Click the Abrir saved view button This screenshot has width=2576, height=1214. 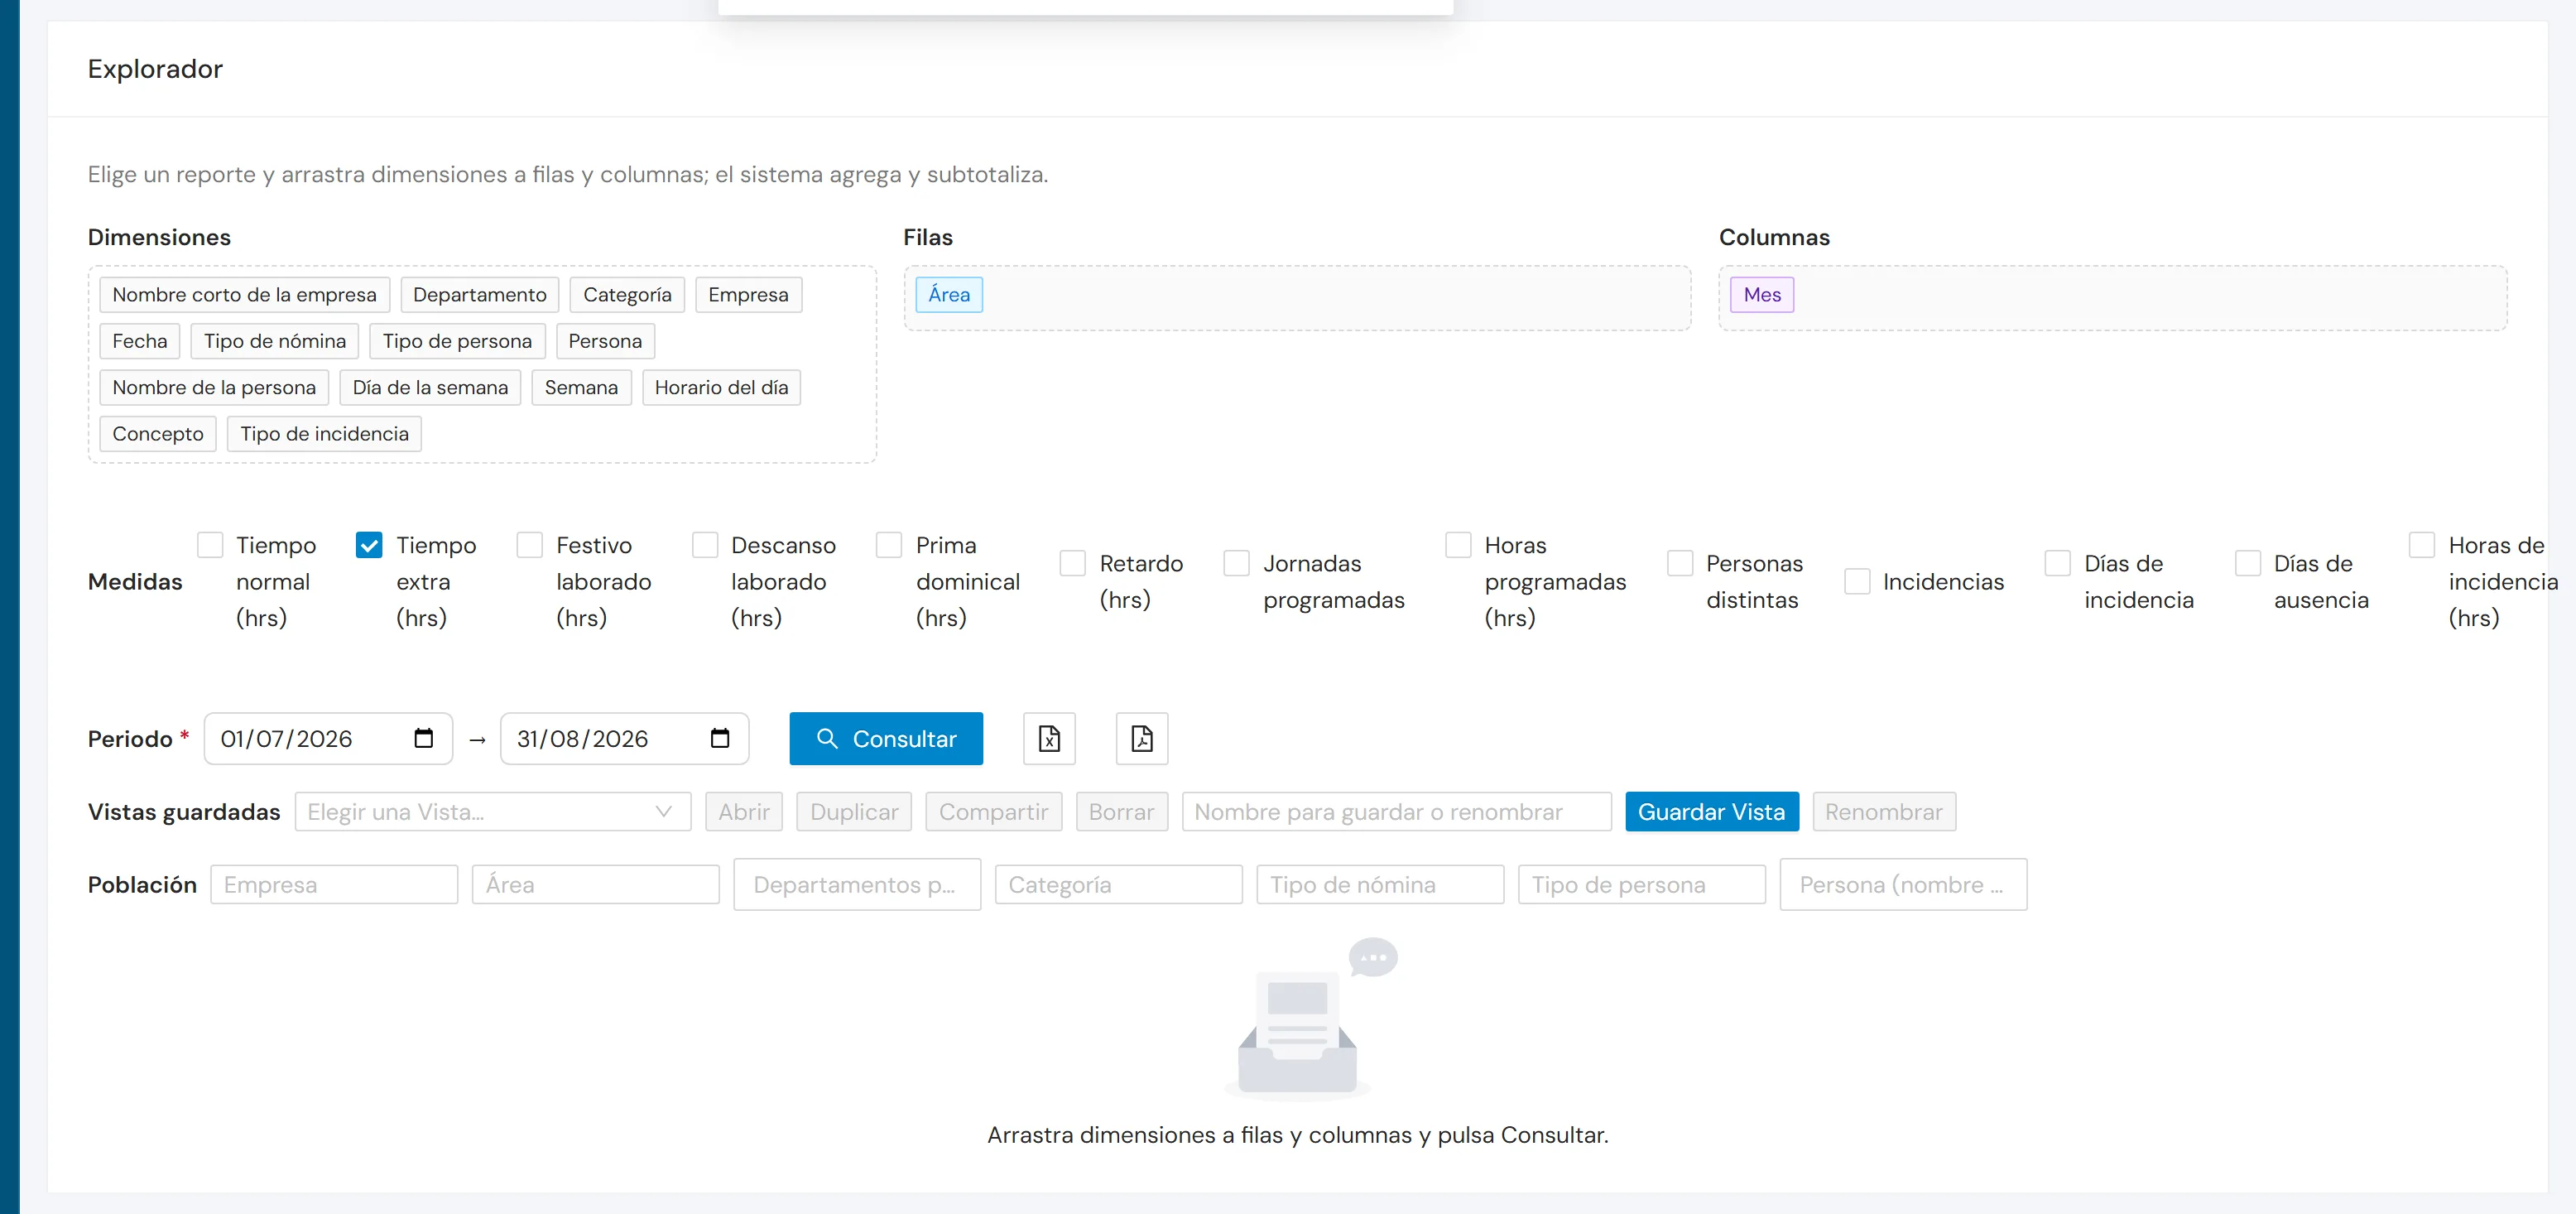pyautogui.click(x=744, y=812)
